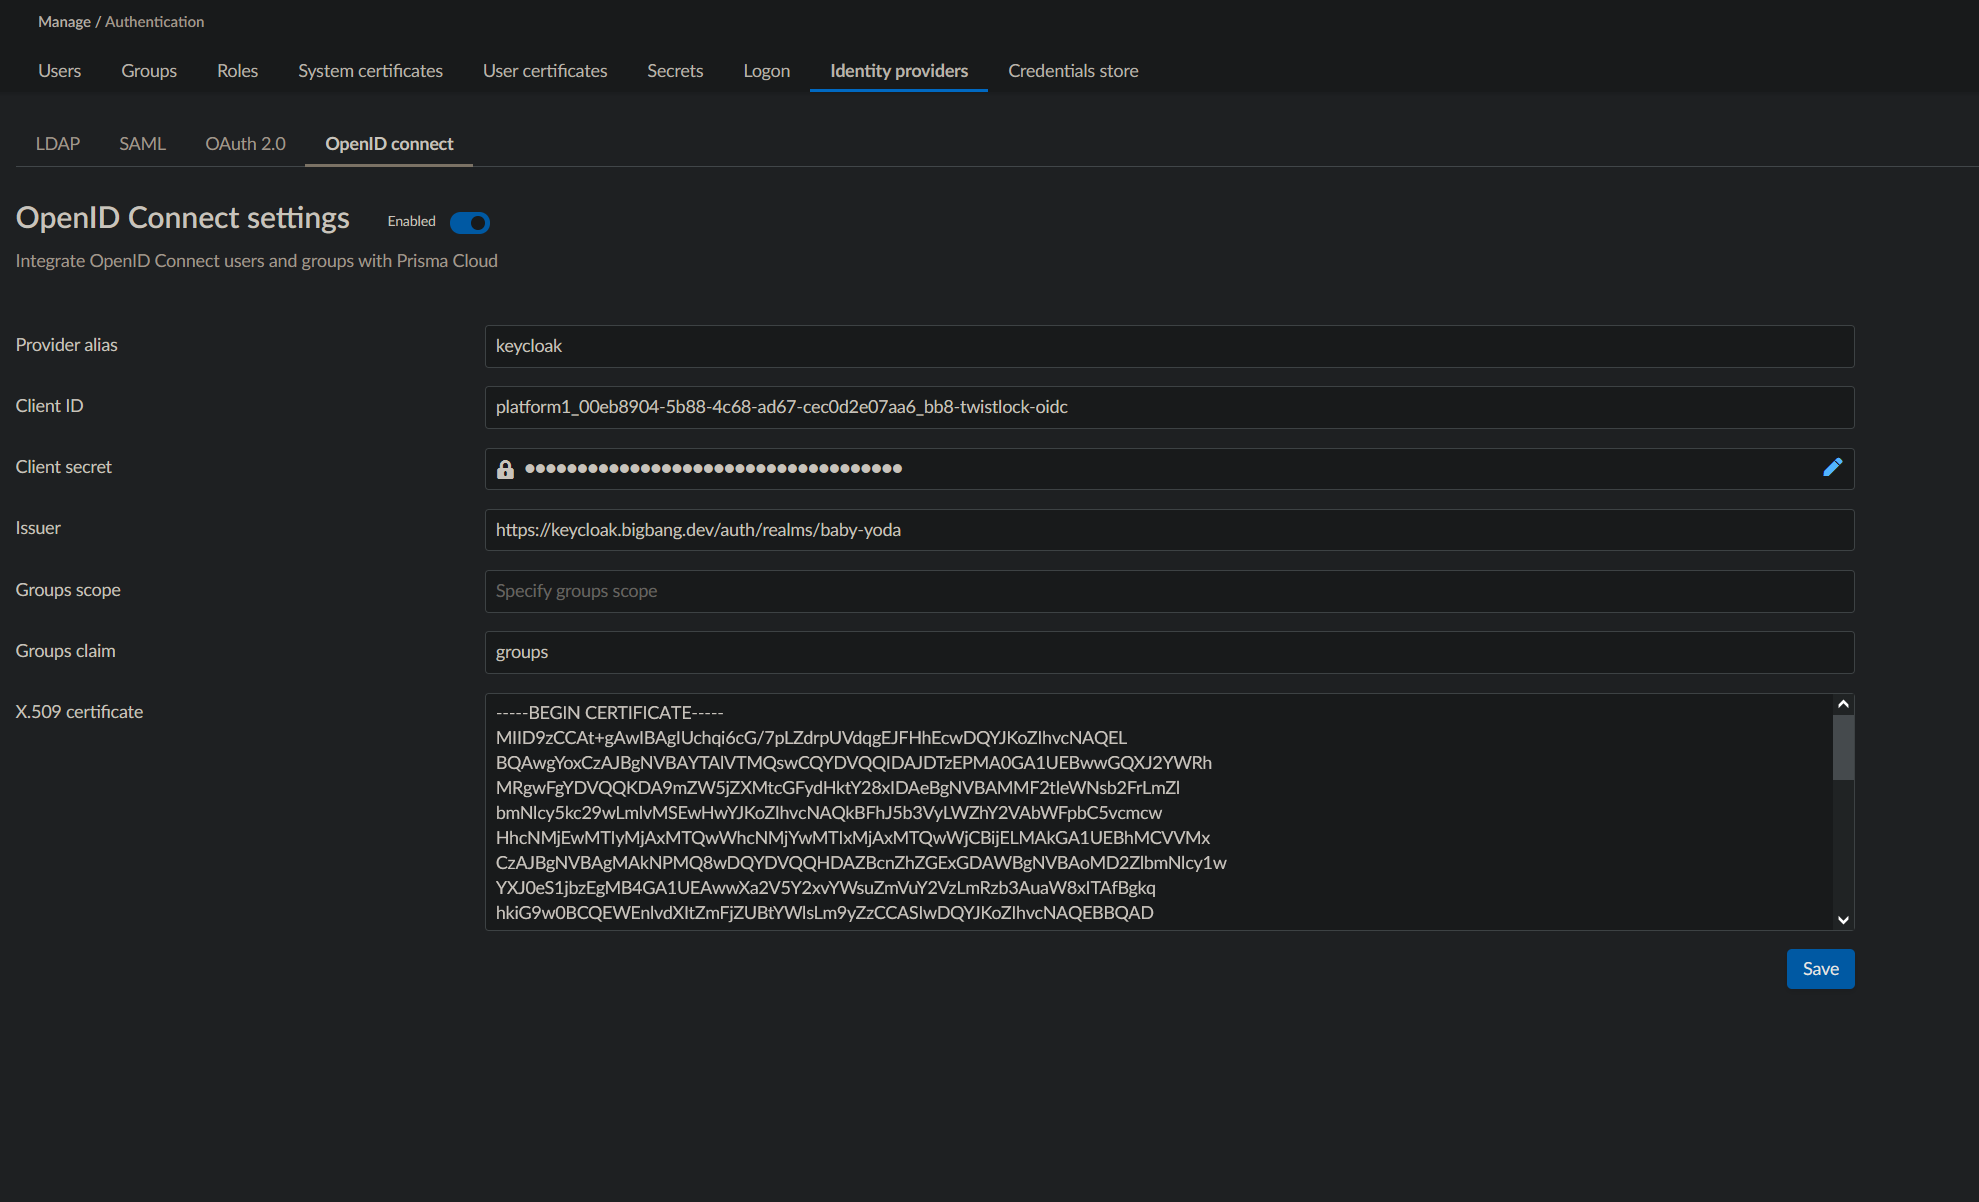Open the Credentials store section

click(x=1073, y=70)
